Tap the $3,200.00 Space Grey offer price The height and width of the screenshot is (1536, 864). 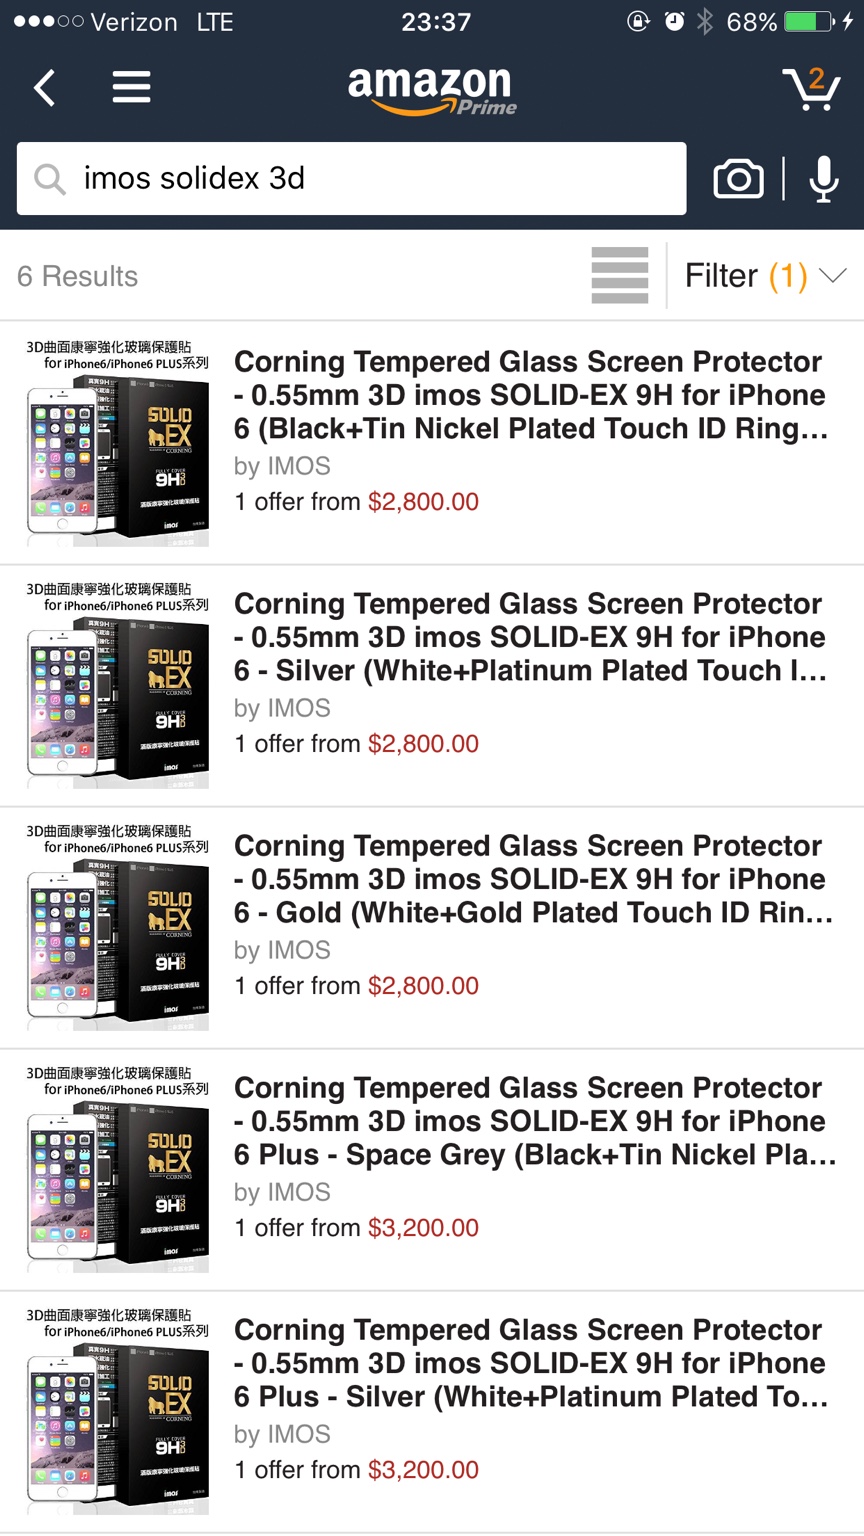[x=423, y=1227]
